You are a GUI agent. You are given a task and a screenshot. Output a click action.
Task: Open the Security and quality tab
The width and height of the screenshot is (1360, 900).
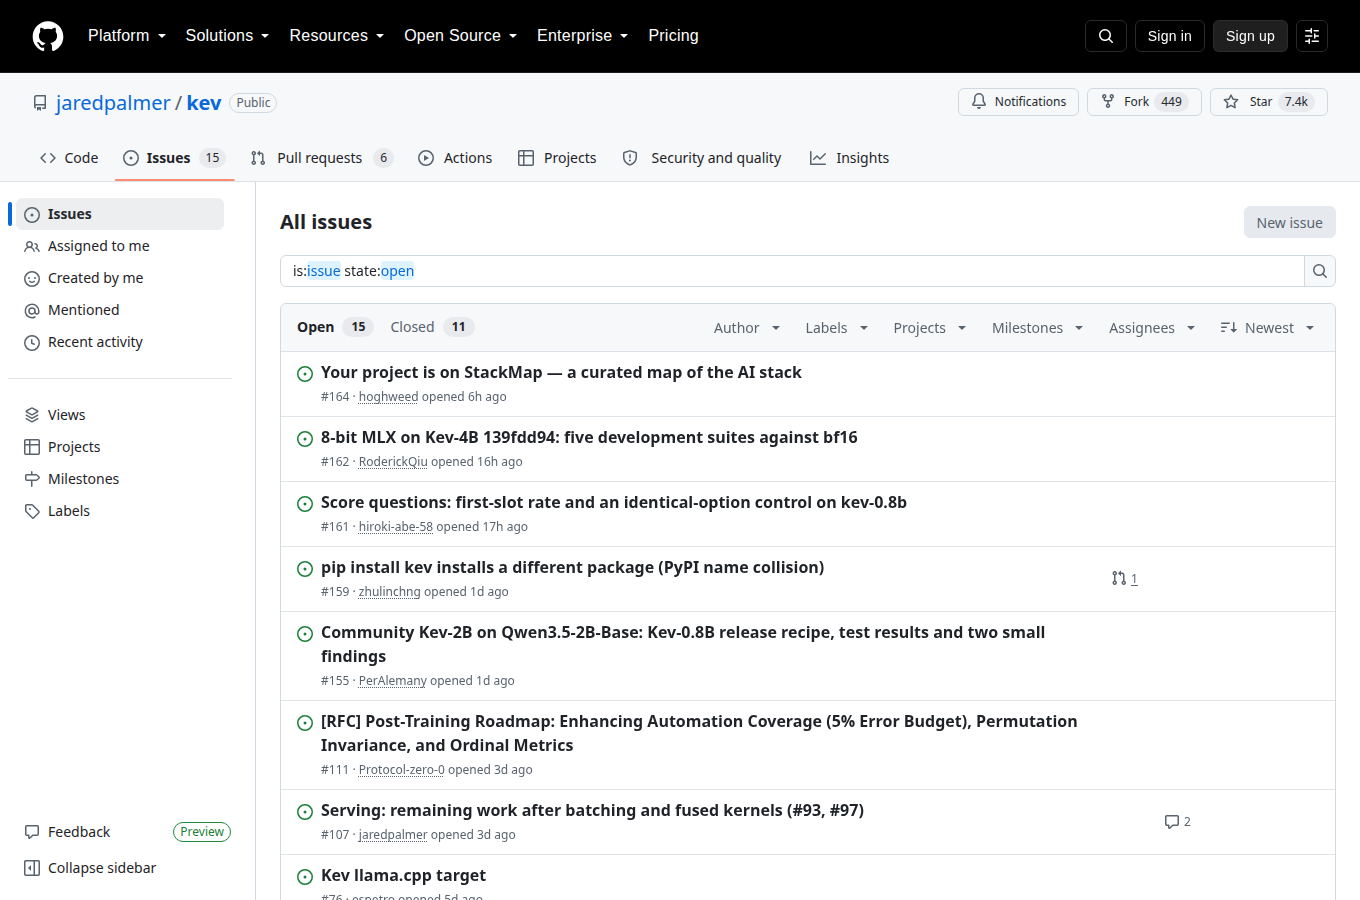coord(702,158)
